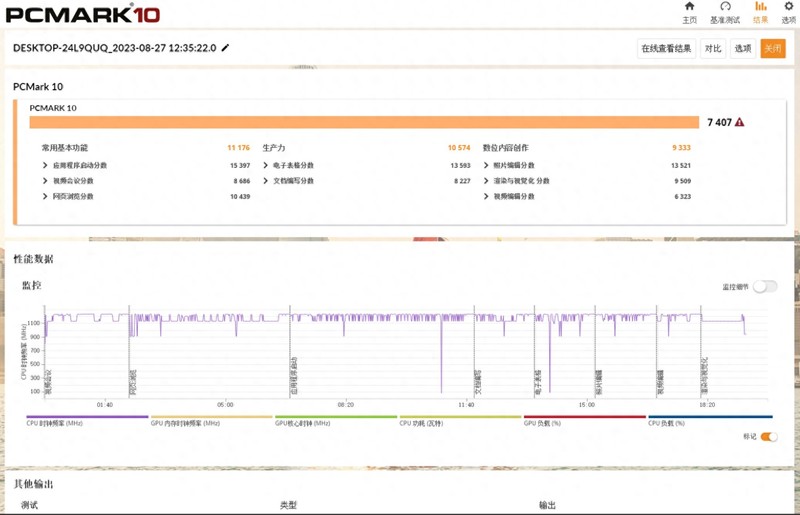Open the 选项 button beside 对比
The height and width of the screenshot is (515, 800).
pos(743,49)
